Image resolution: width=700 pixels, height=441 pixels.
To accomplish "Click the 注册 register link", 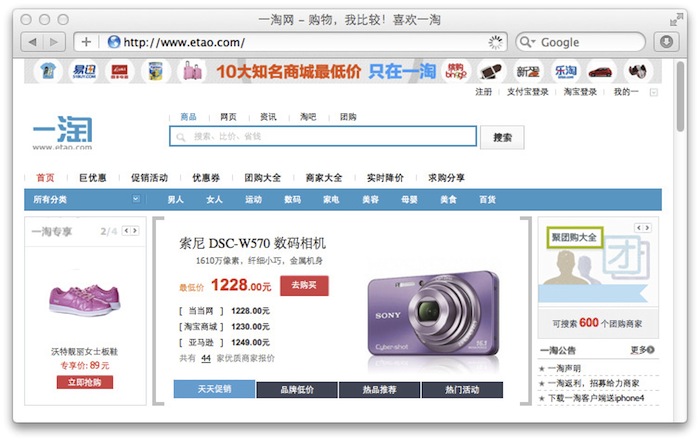I will pyautogui.click(x=483, y=92).
